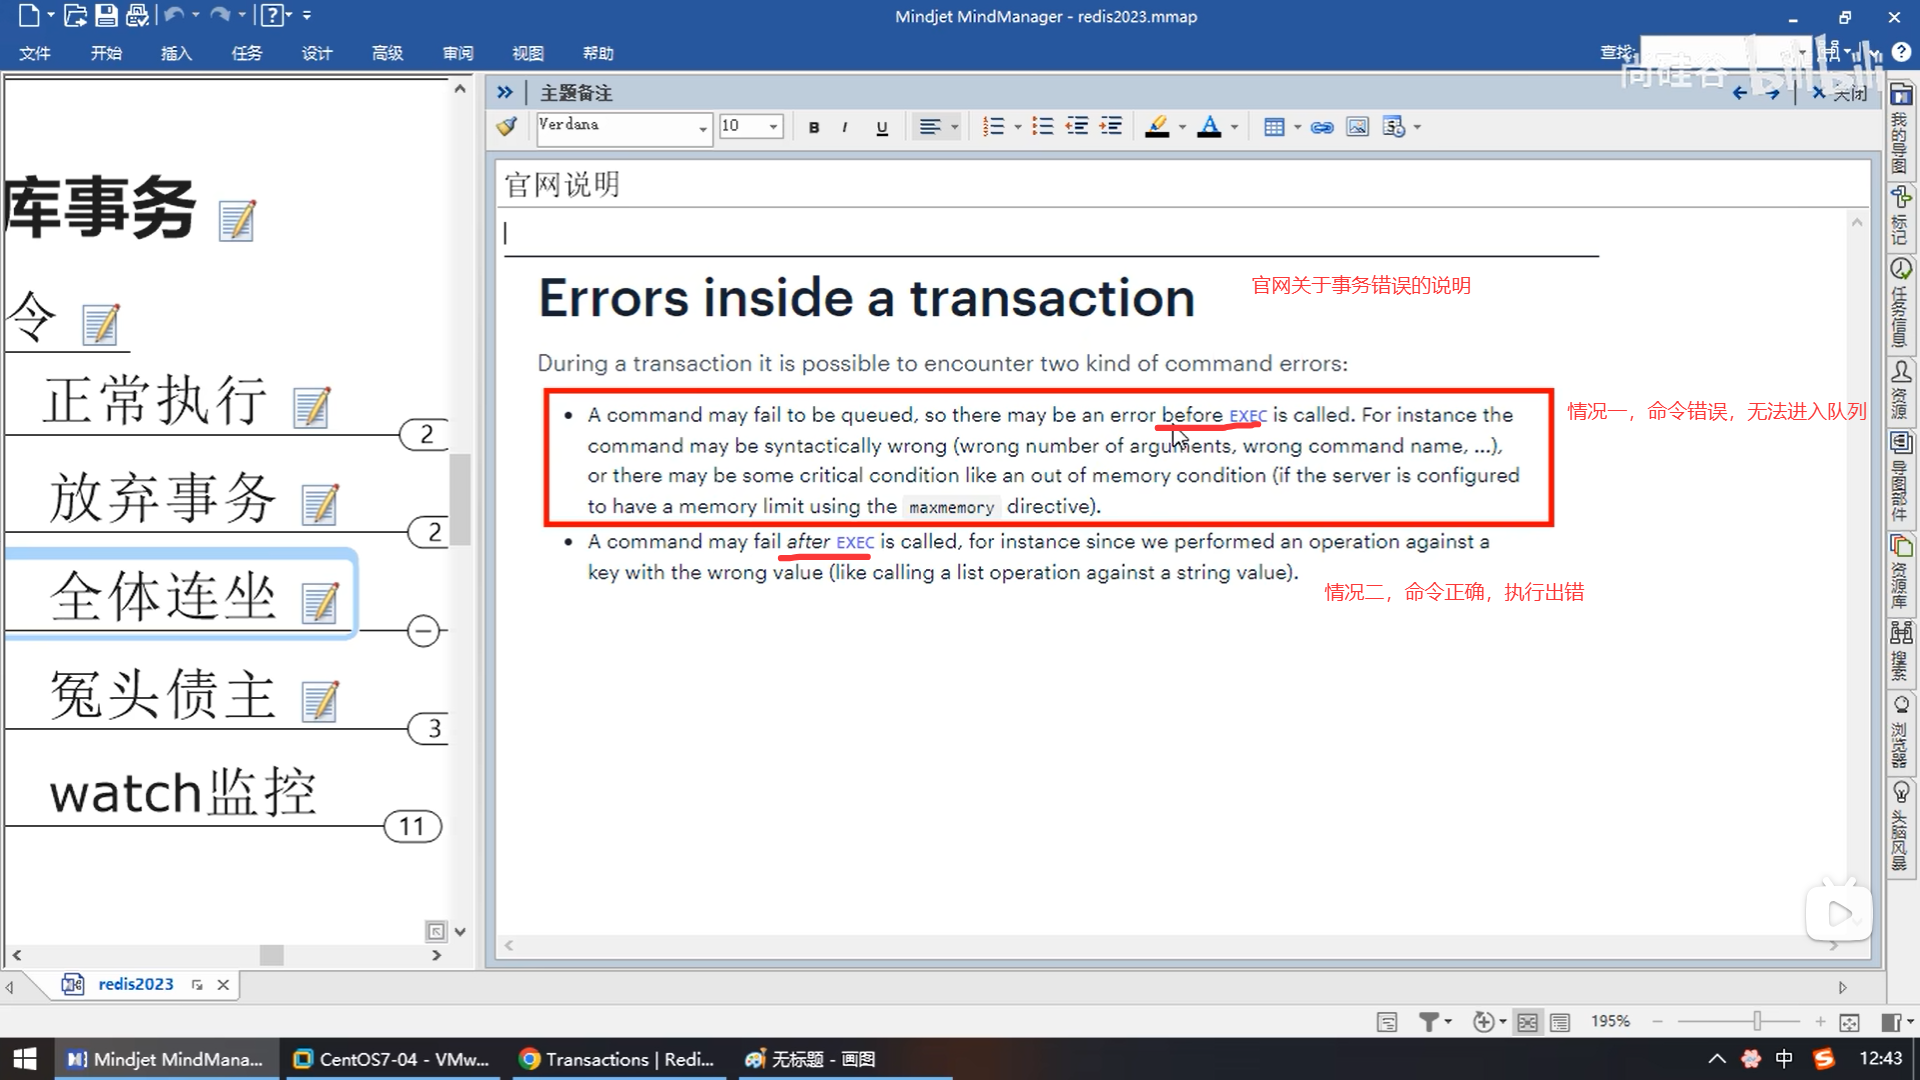The width and height of the screenshot is (1920, 1080).
Task: Insert a table in the note
Action: pyautogui.click(x=1273, y=127)
